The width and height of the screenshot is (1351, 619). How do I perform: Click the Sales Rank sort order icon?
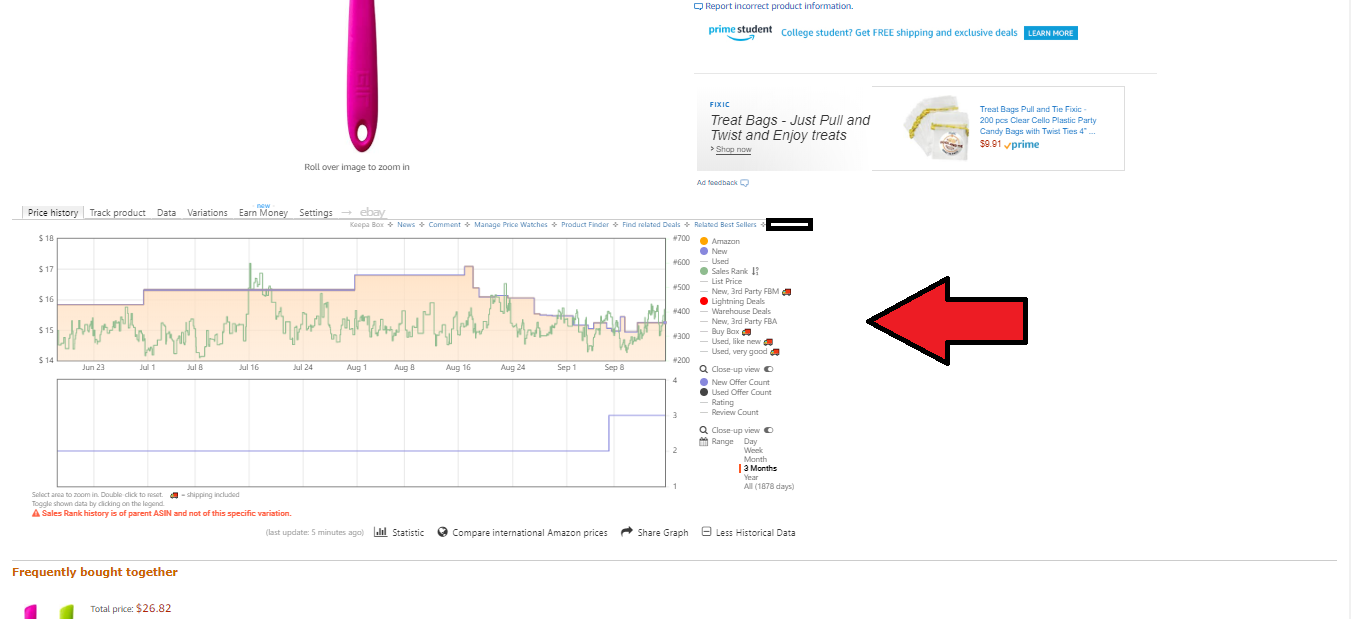755,271
